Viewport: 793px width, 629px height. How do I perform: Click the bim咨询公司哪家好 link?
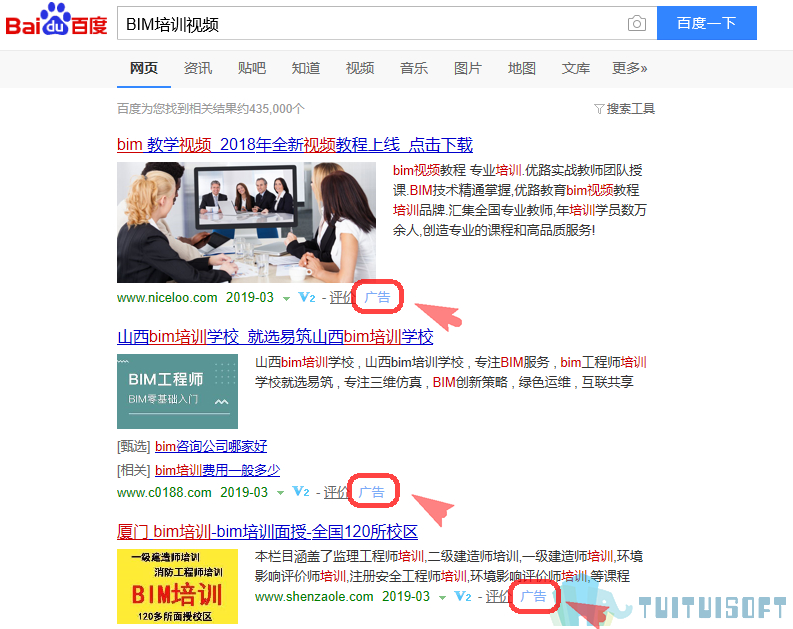pyautogui.click(x=211, y=446)
